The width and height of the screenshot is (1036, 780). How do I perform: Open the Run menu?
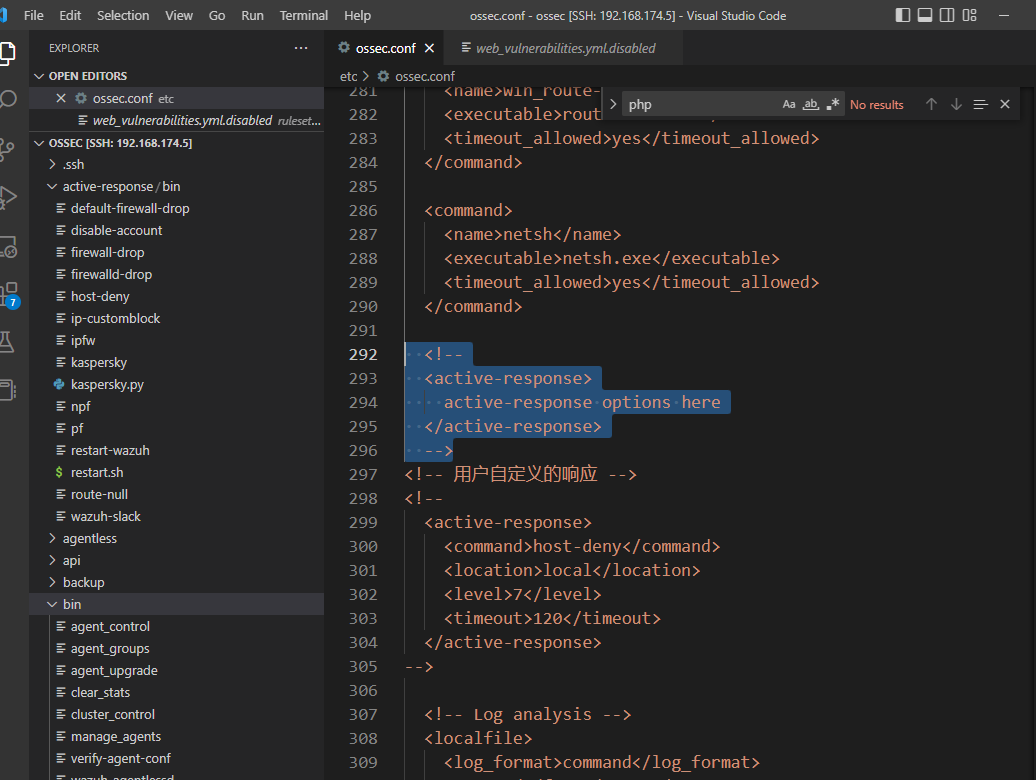252,15
